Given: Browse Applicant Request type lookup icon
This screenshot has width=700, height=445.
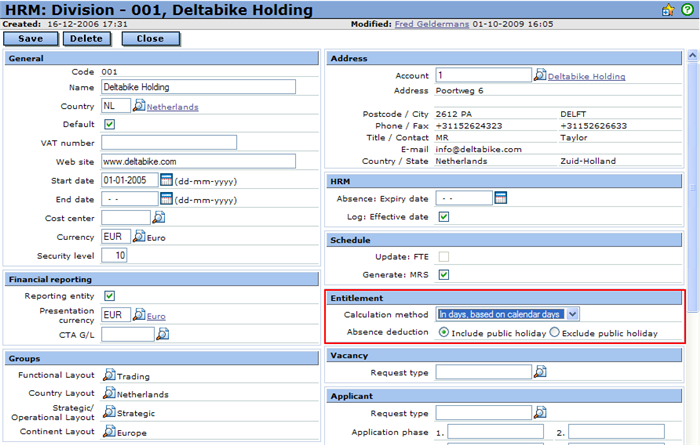Looking at the screenshot, I should (540, 412).
